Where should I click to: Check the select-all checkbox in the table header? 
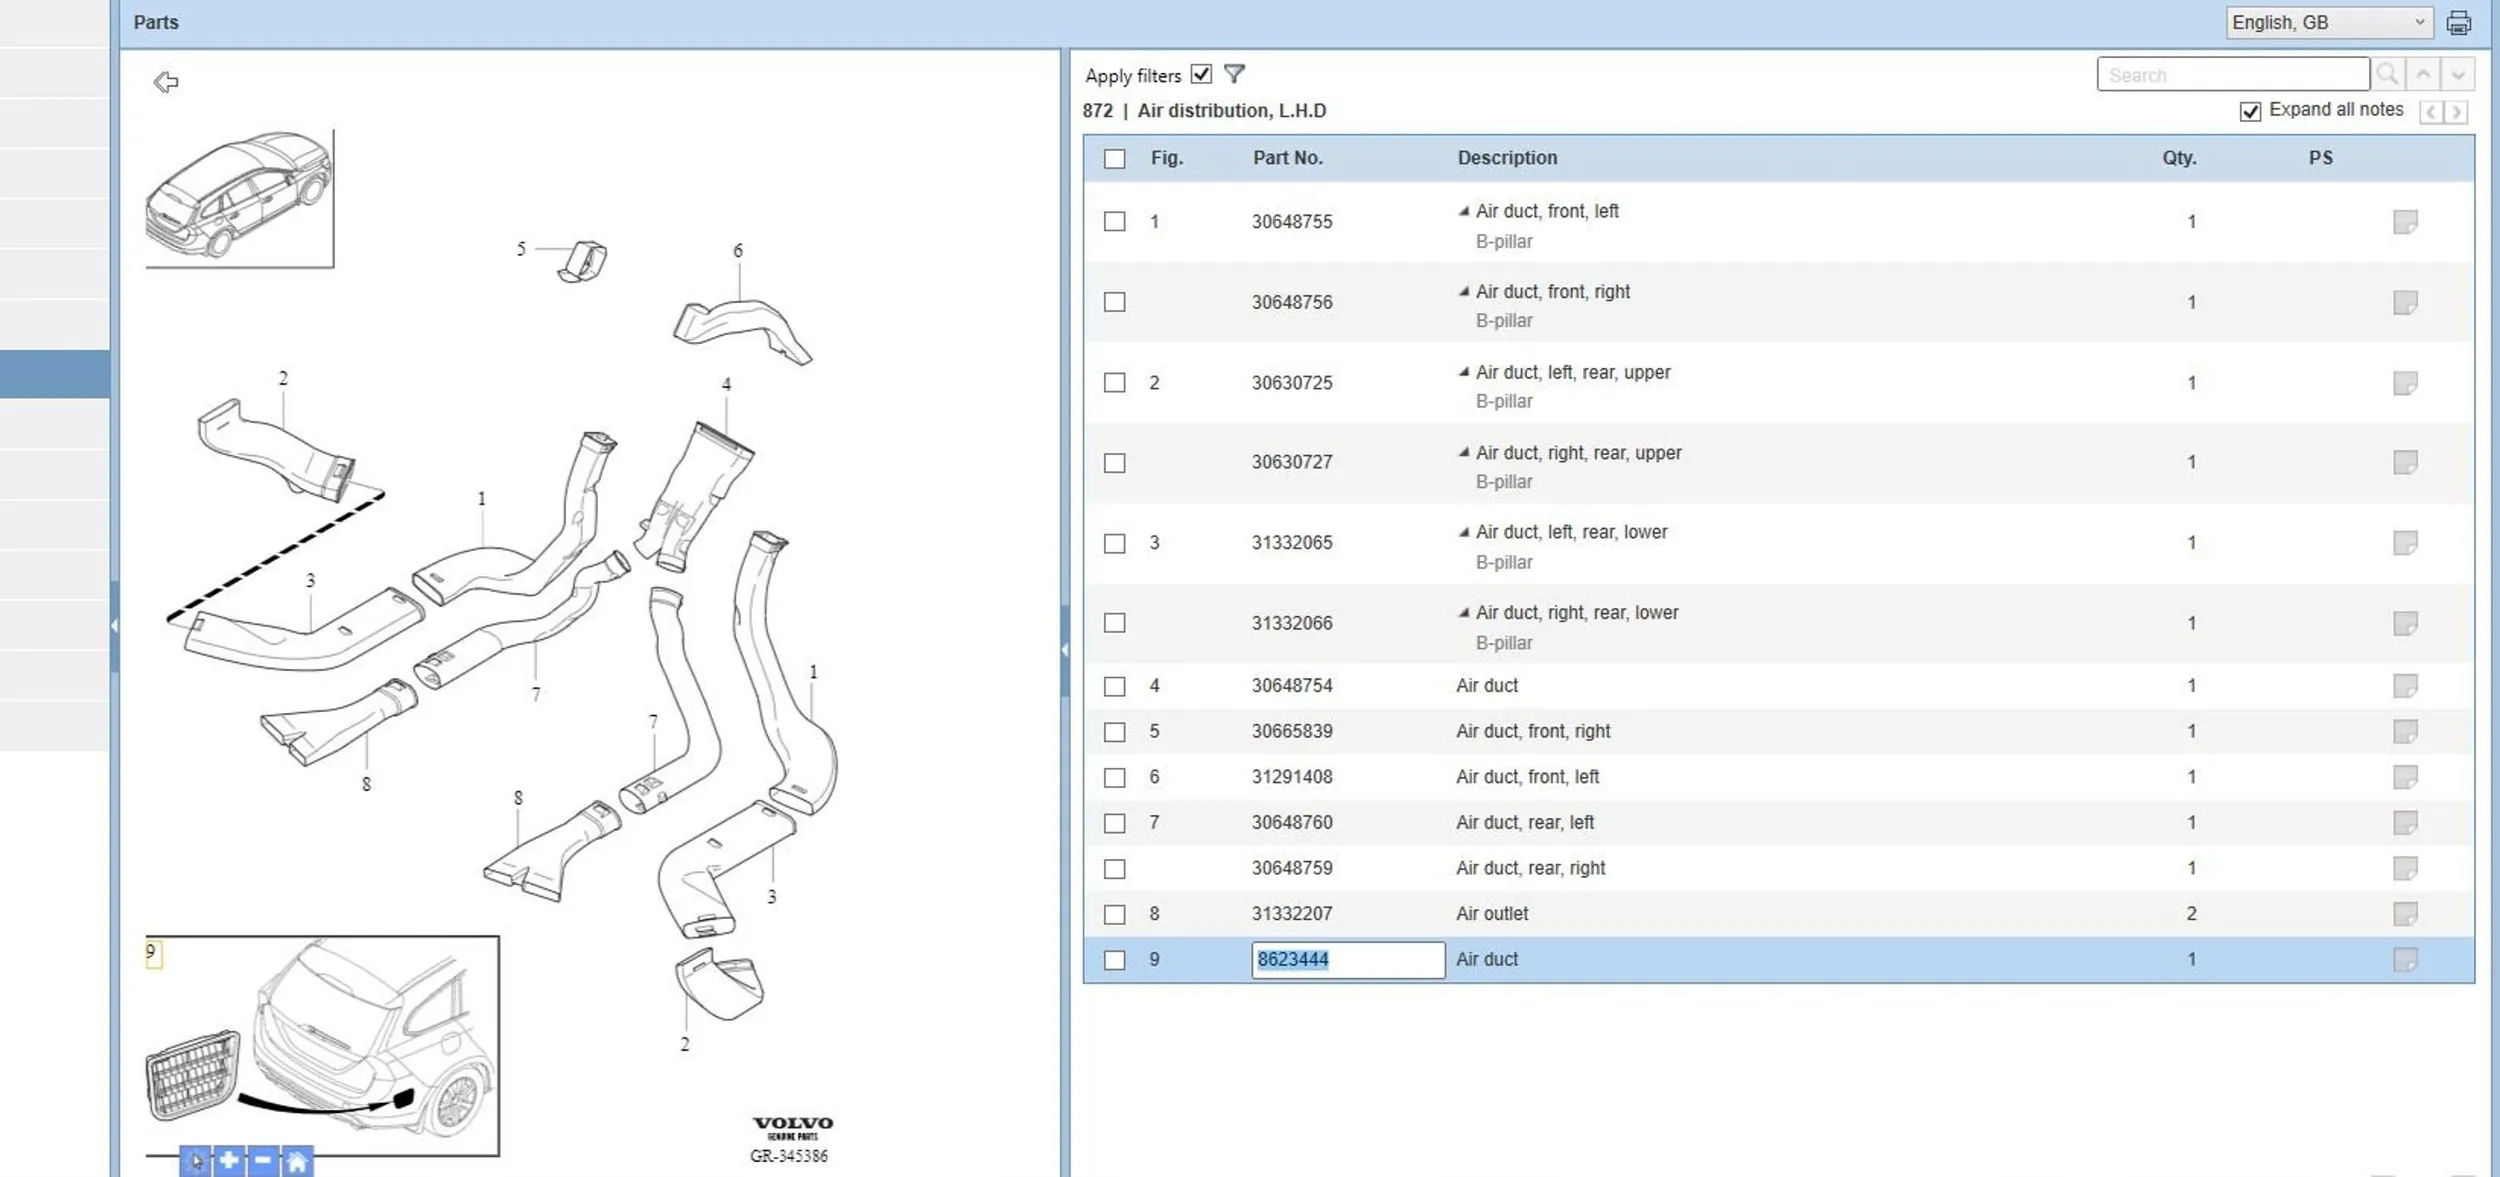[x=1114, y=158]
